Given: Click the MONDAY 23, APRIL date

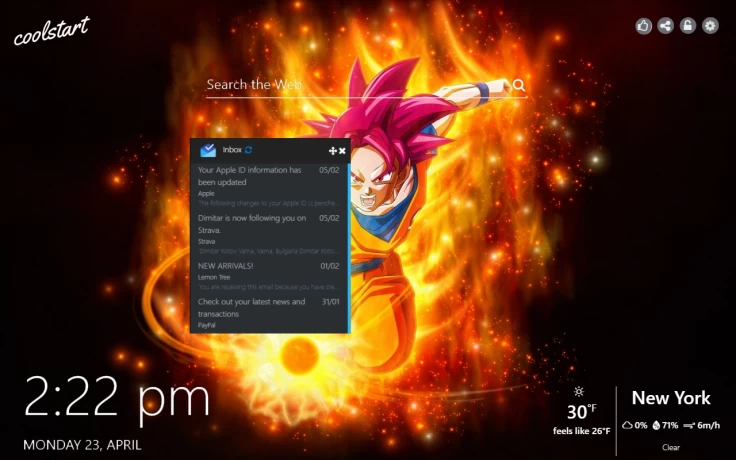Looking at the screenshot, I should point(82,445).
